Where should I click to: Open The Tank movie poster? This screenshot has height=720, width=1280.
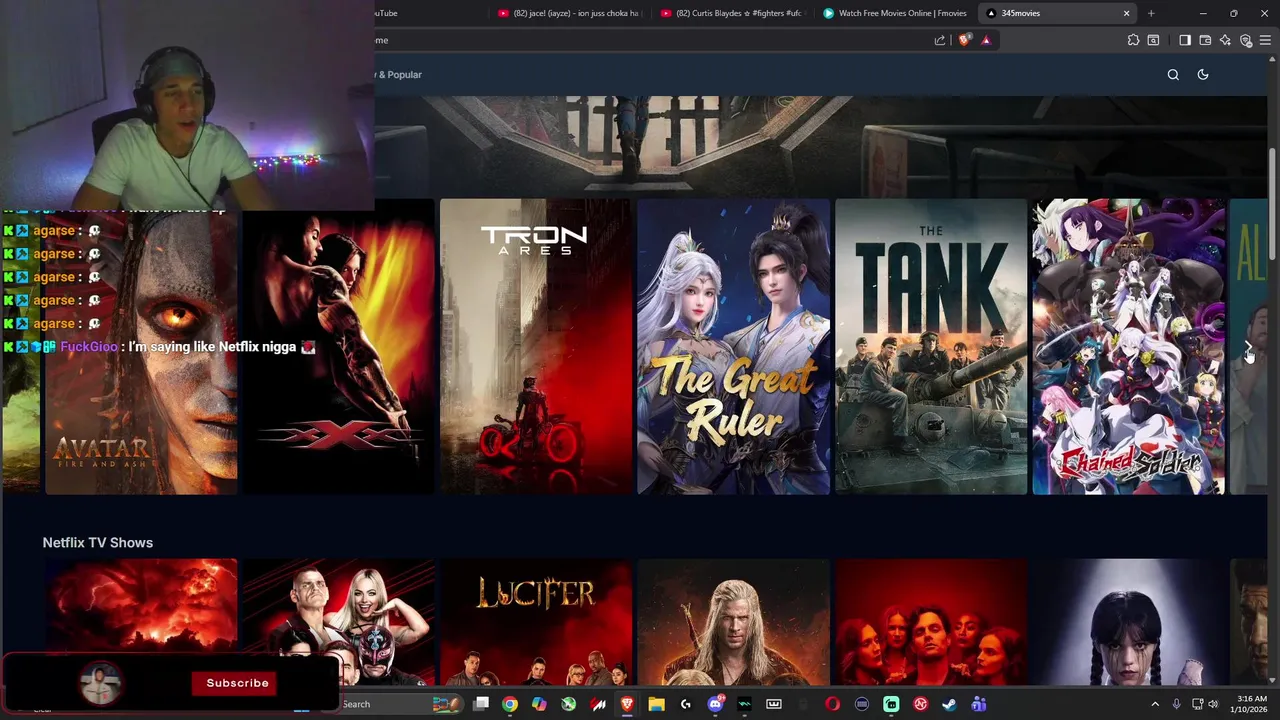931,346
